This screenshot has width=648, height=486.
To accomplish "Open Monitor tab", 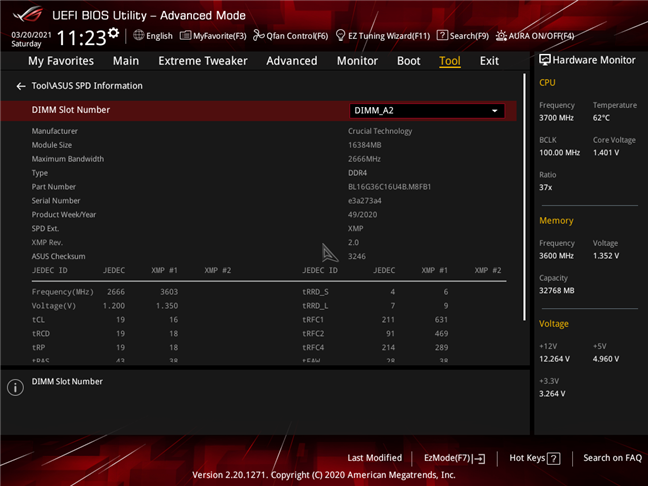I will pos(357,61).
